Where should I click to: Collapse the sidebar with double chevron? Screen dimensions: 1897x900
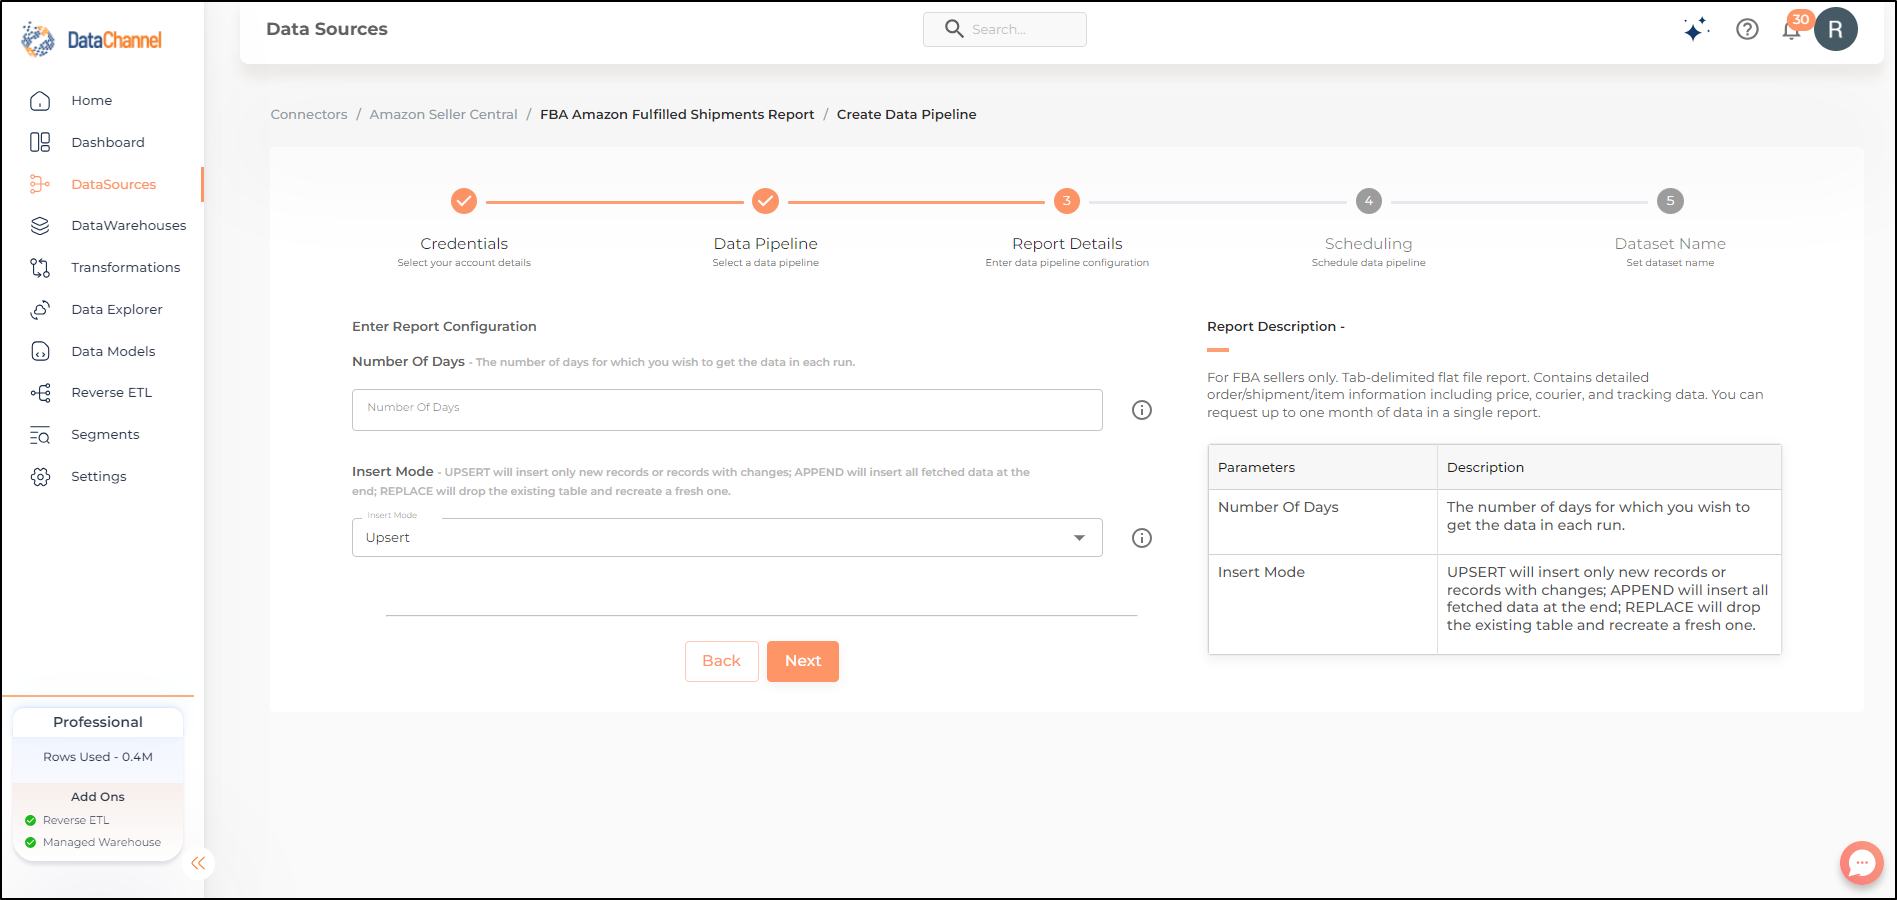(x=198, y=863)
